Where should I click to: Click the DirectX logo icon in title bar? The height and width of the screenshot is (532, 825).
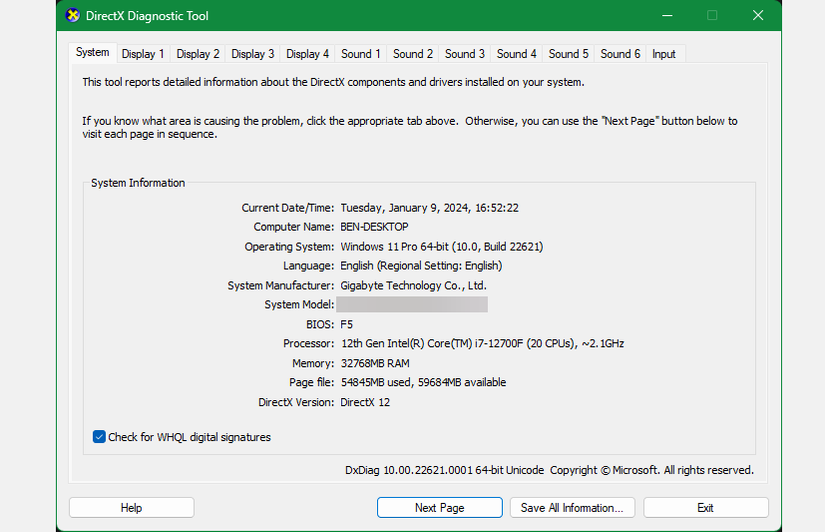click(73, 15)
